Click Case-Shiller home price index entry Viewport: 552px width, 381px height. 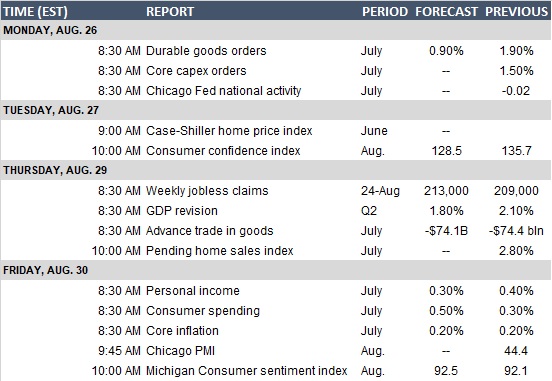pyautogui.click(x=229, y=131)
